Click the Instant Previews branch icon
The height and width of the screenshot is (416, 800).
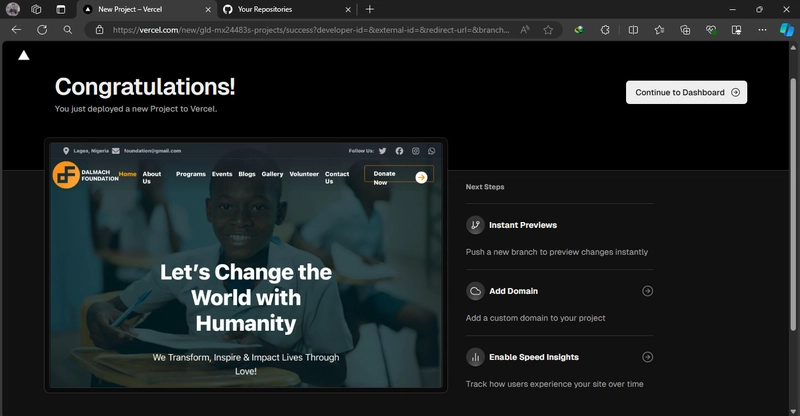pos(475,225)
